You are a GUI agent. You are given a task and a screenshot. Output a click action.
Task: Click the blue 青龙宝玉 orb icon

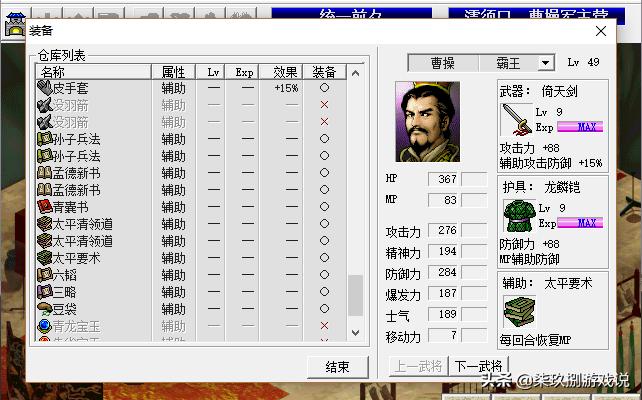[x=44, y=326]
